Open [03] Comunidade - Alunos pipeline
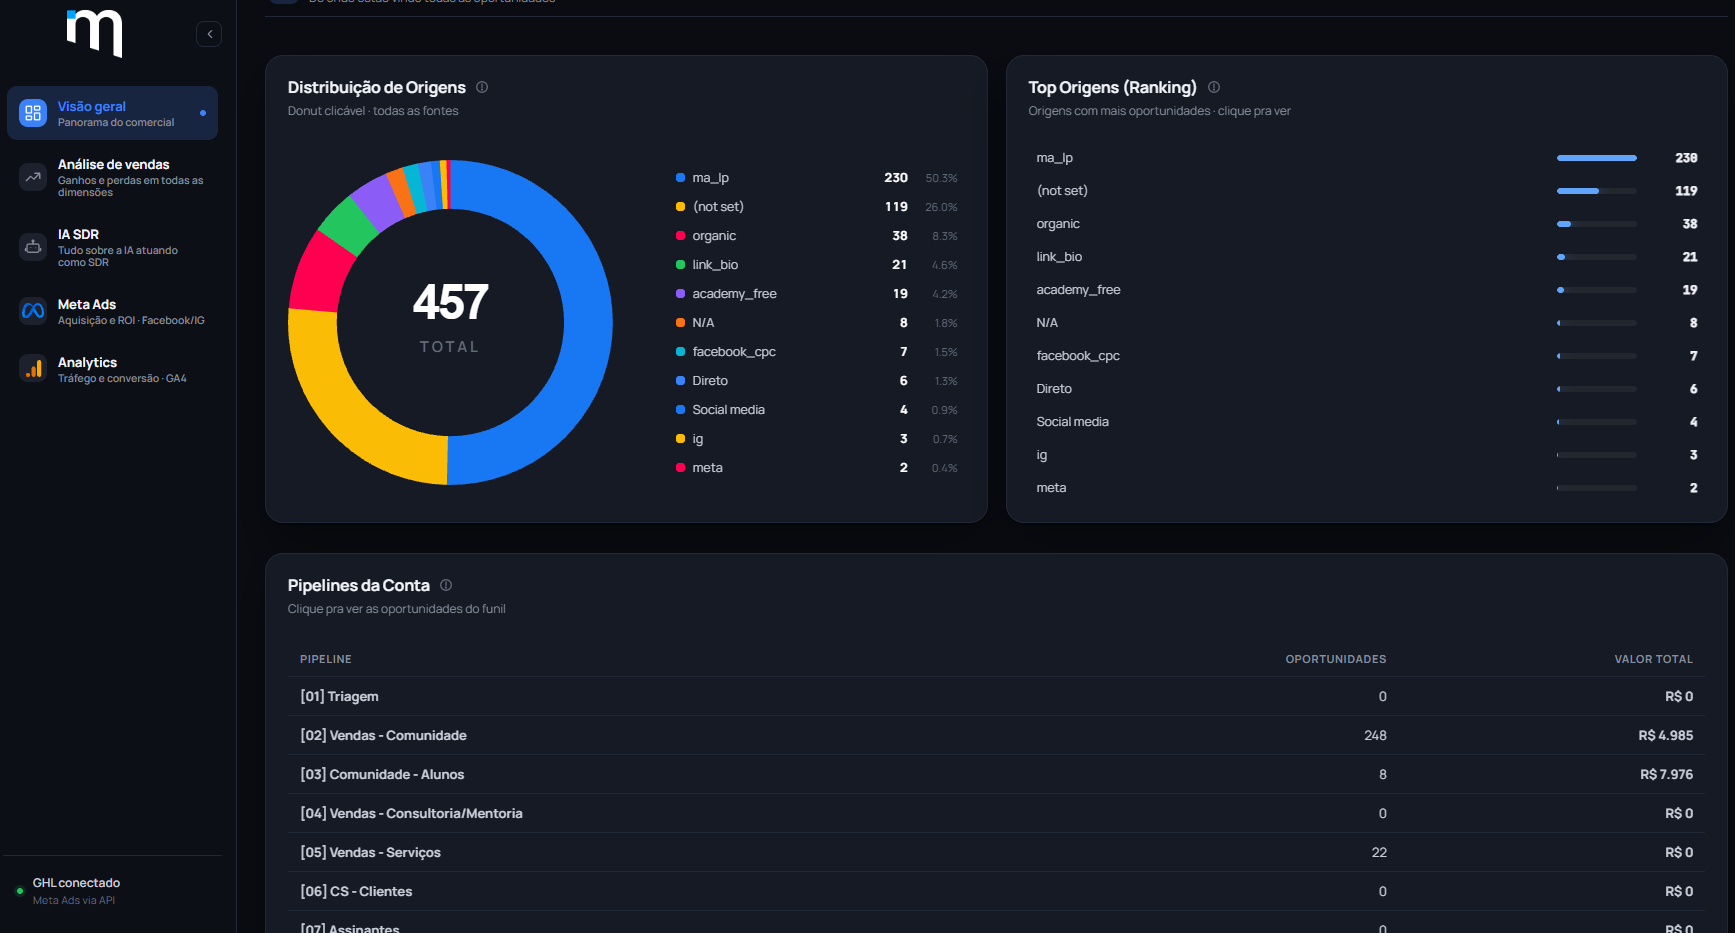This screenshot has width=1735, height=933. [x=996, y=774]
